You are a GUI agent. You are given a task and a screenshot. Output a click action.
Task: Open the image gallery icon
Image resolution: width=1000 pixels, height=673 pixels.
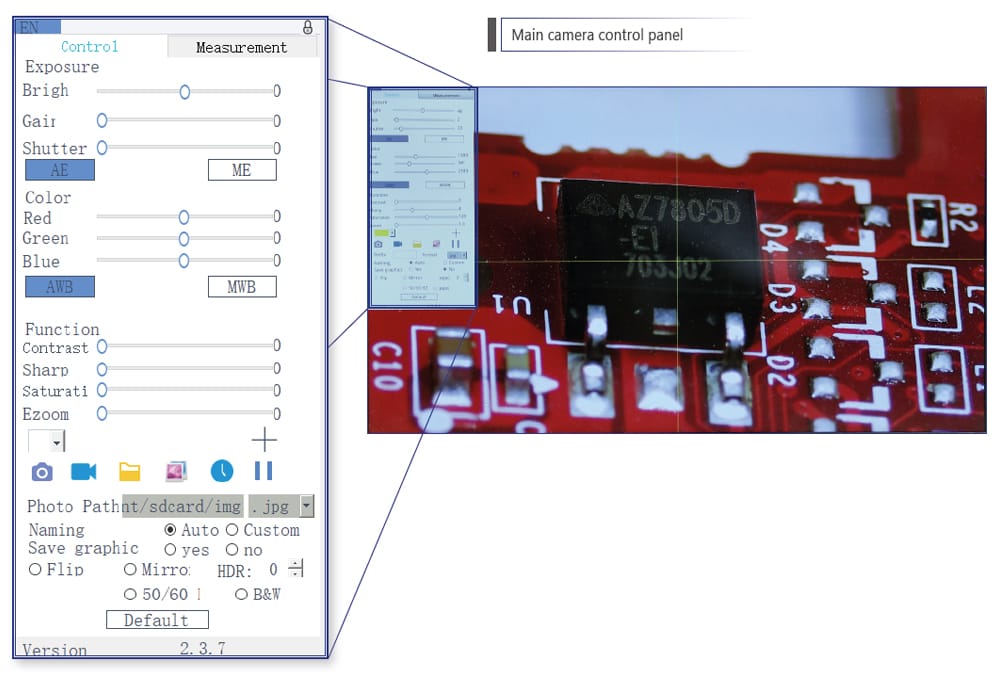click(x=176, y=471)
